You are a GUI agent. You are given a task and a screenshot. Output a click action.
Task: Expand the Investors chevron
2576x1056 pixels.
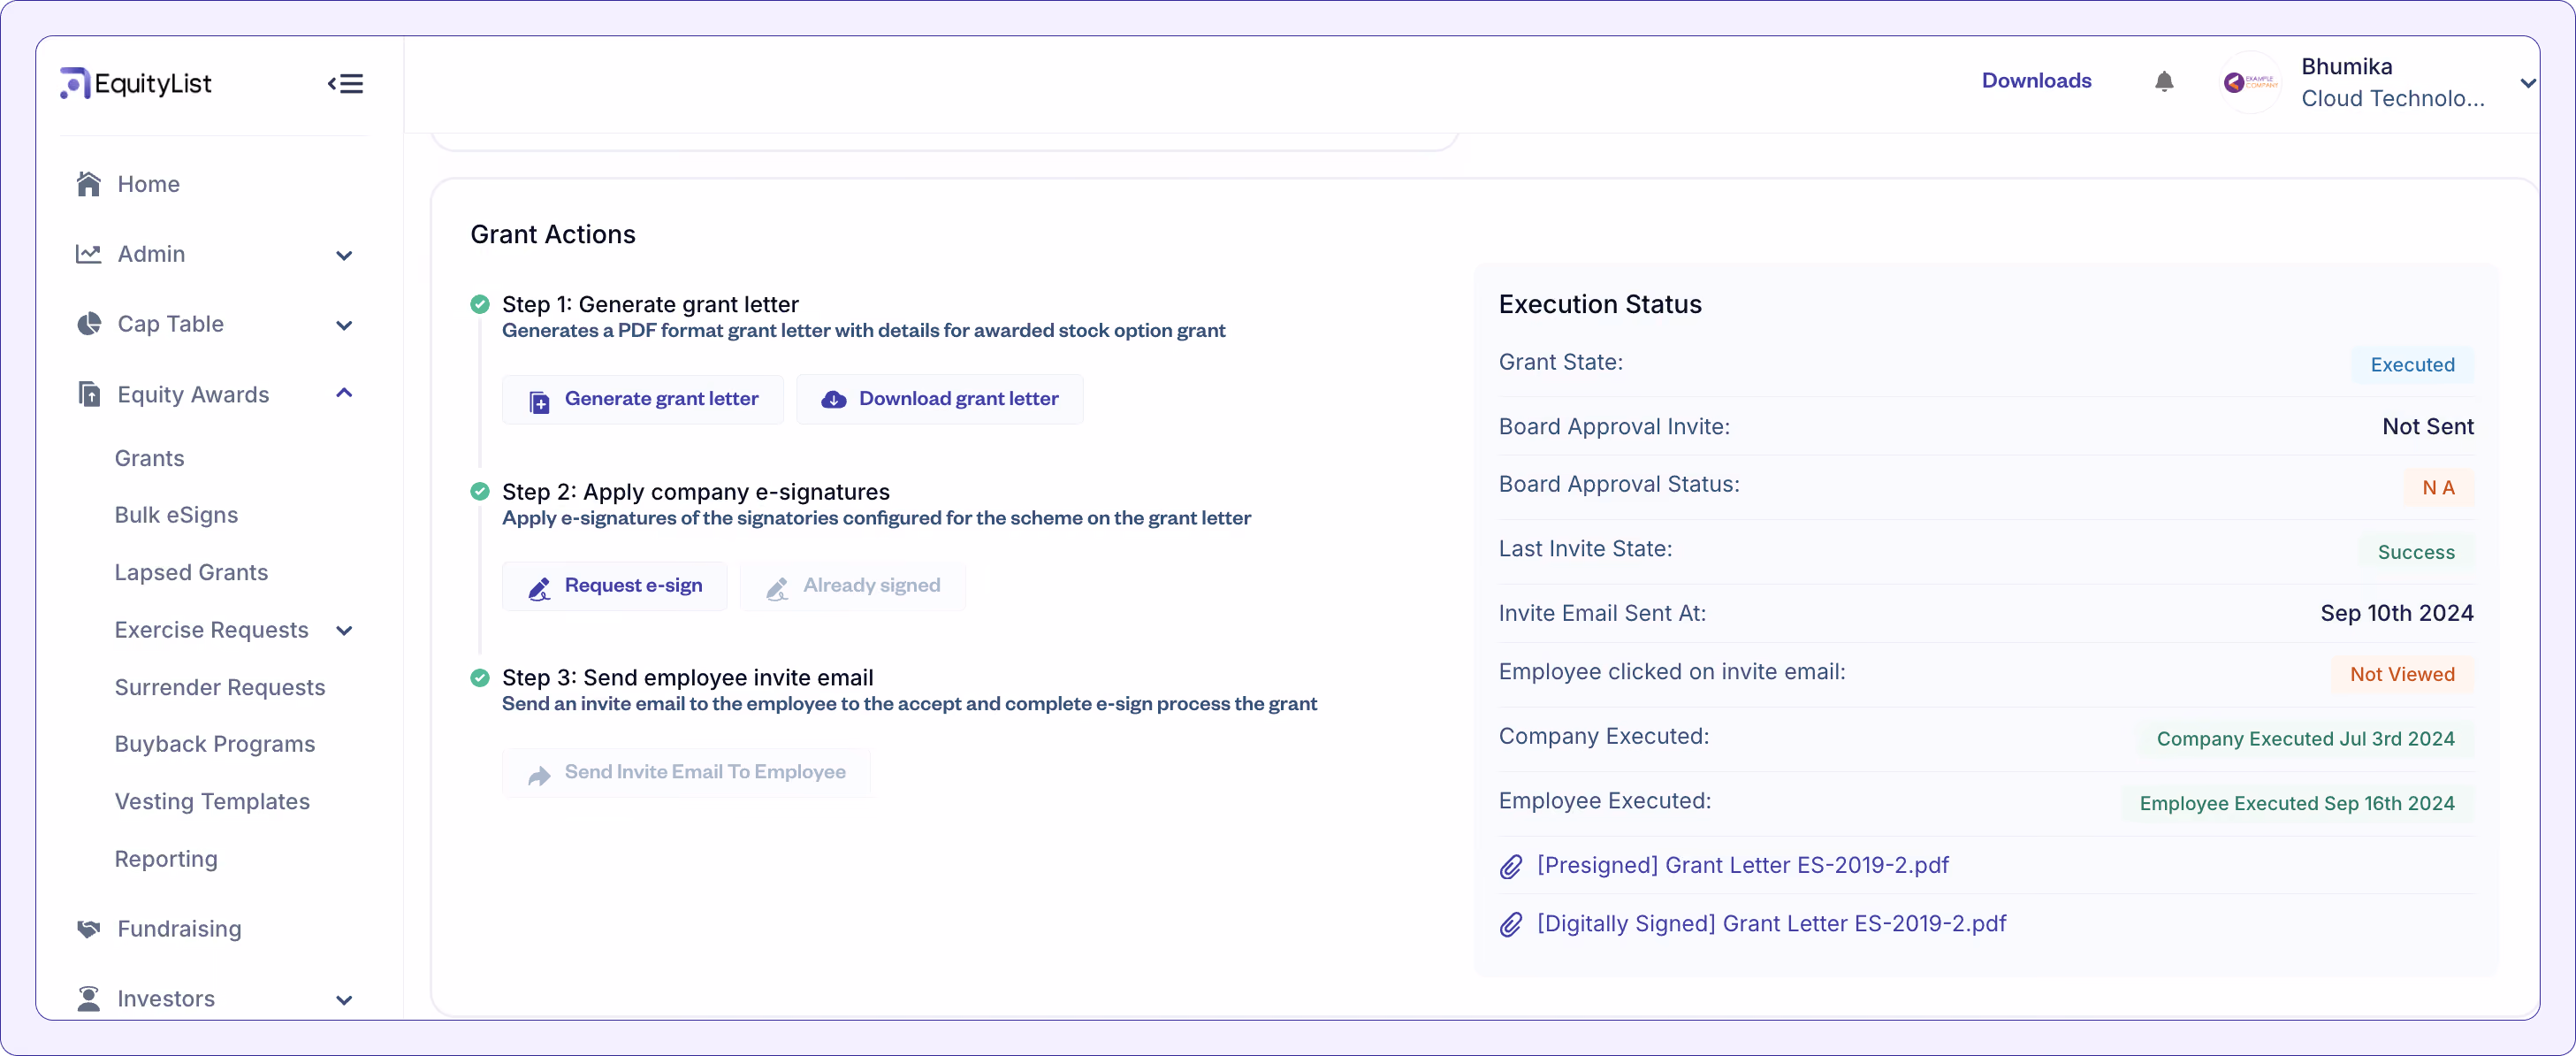(344, 1000)
